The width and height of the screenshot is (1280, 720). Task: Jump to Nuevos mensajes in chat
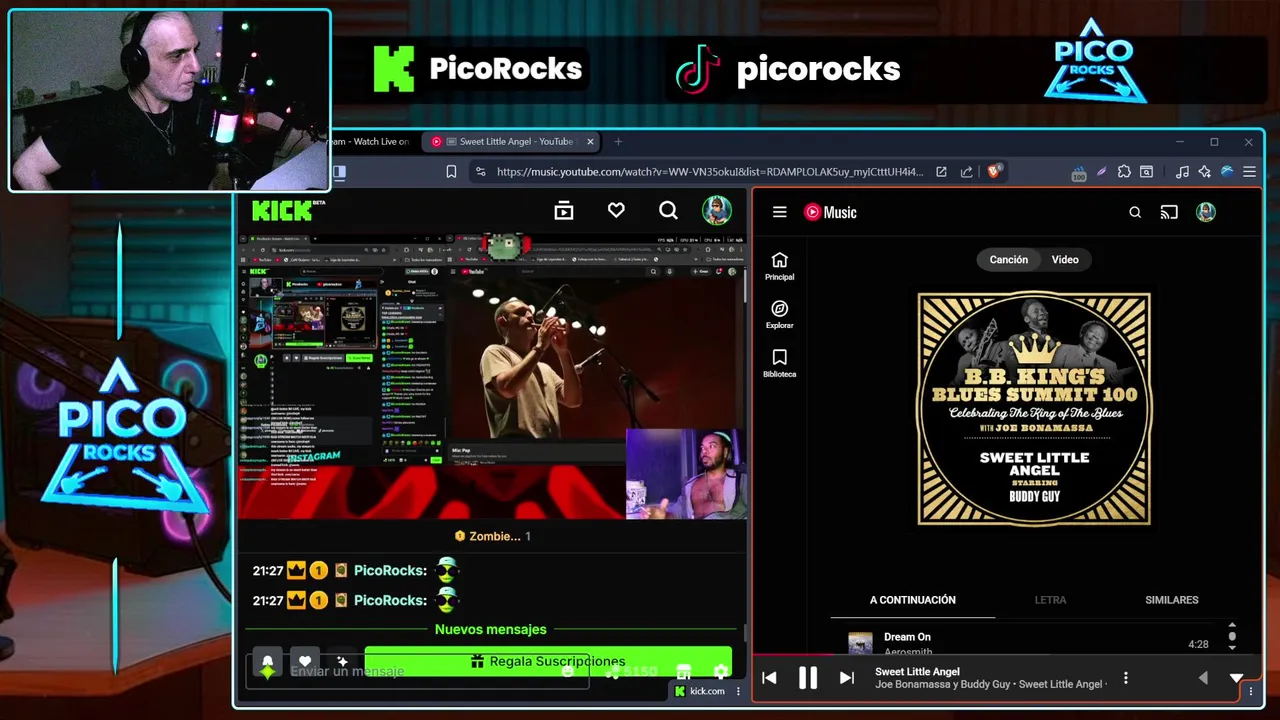[491, 629]
